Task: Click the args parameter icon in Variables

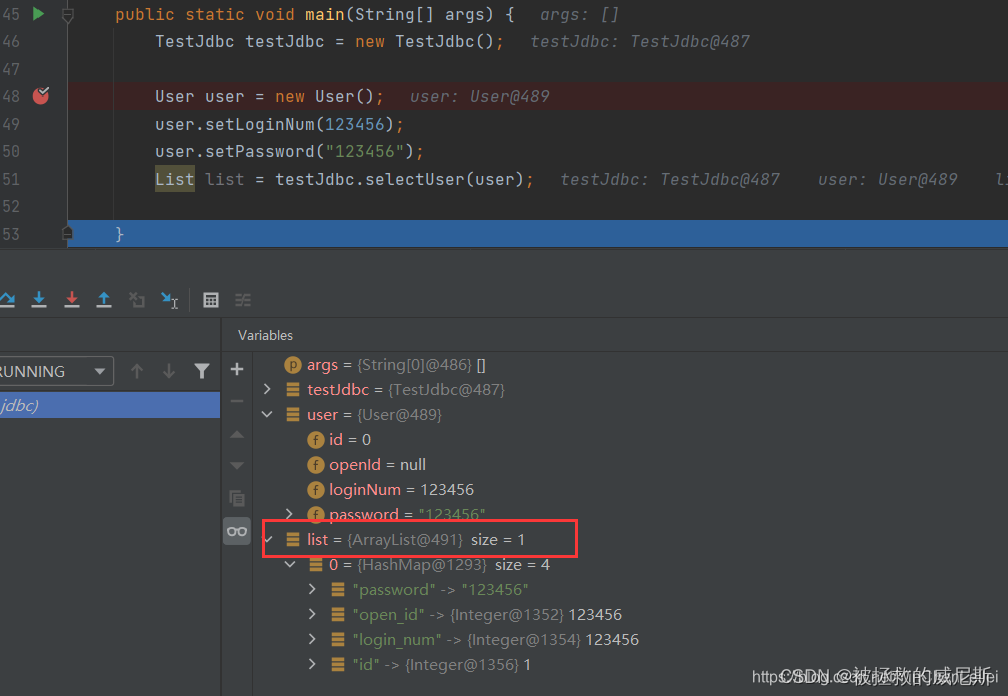Action: [292, 365]
